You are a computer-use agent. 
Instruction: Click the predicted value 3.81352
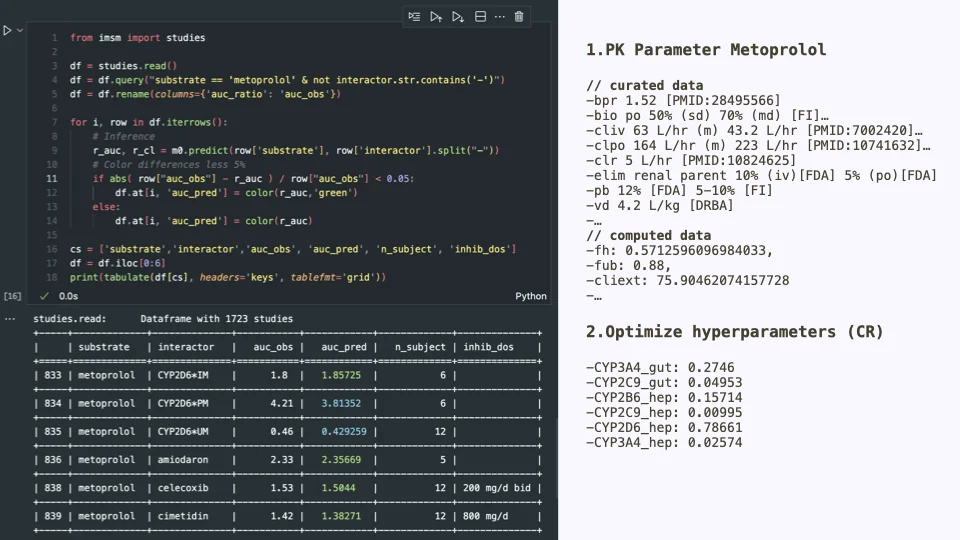click(341, 403)
